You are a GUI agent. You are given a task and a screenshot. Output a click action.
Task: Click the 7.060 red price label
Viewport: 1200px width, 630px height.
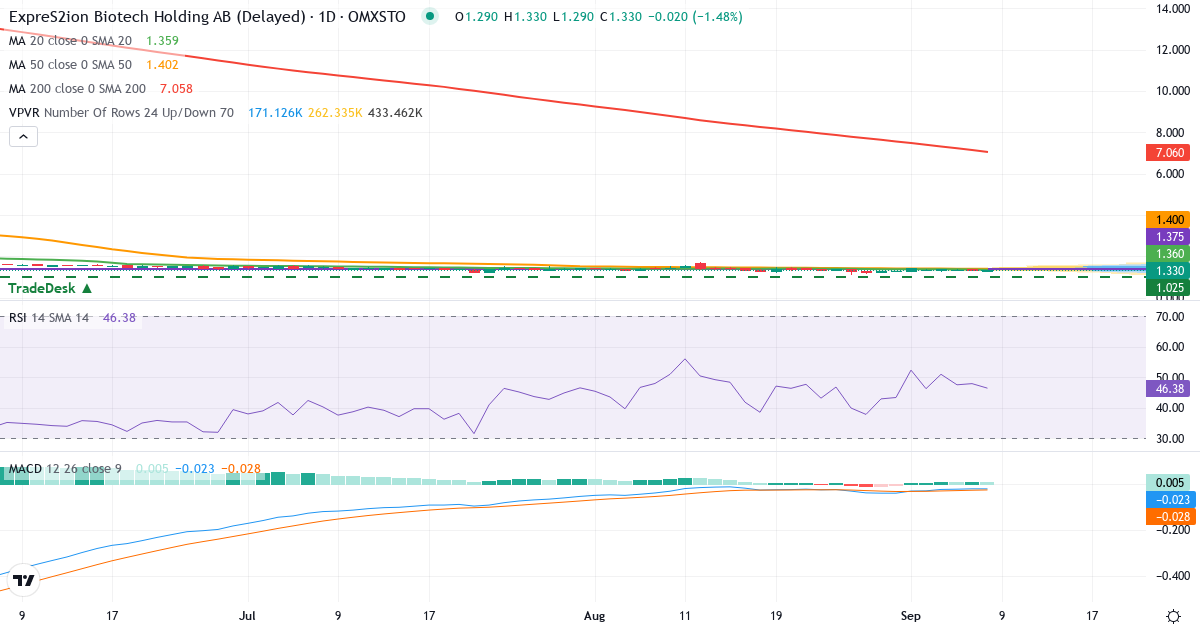click(1169, 153)
